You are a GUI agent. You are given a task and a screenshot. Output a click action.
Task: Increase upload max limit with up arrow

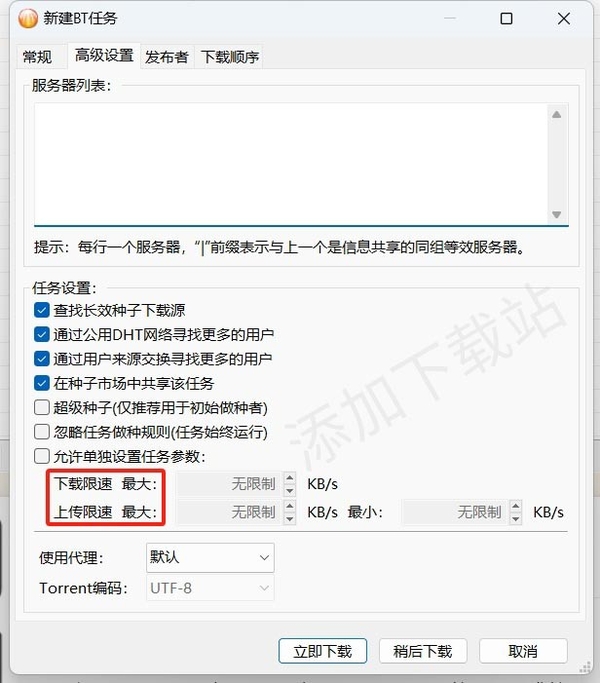click(x=289, y=506)
